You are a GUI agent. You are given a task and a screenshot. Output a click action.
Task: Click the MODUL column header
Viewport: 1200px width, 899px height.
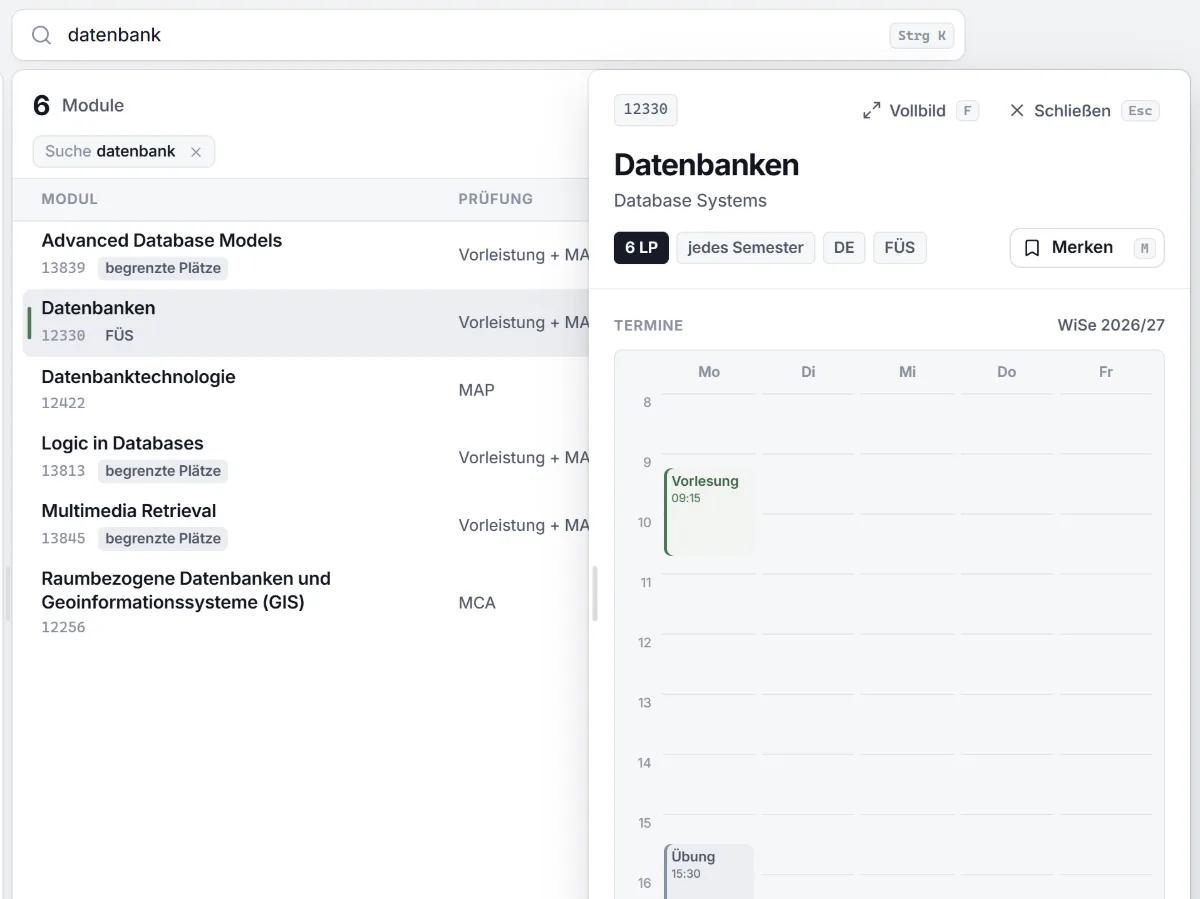tap(70, 199)
